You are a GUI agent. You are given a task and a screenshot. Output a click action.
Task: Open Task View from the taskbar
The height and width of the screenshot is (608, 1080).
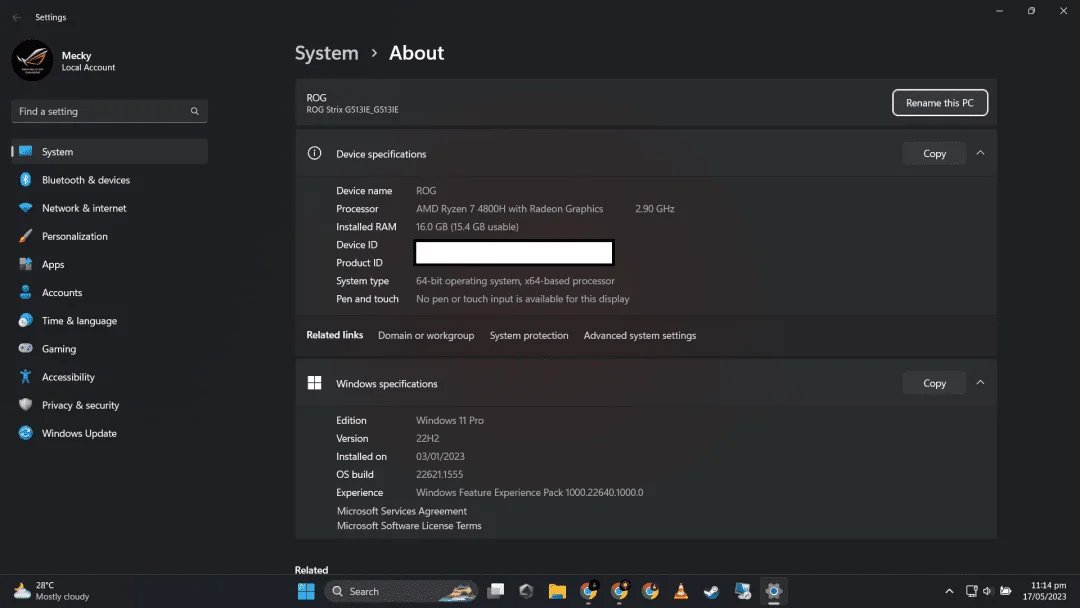(496, 591)
